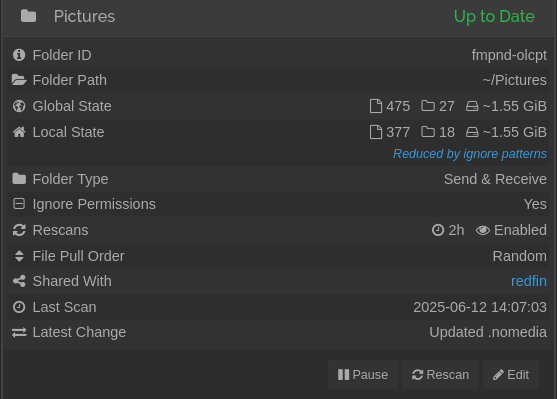Click the globe icon next to Global State
This screenshot has width=557, height=399.
19,106
